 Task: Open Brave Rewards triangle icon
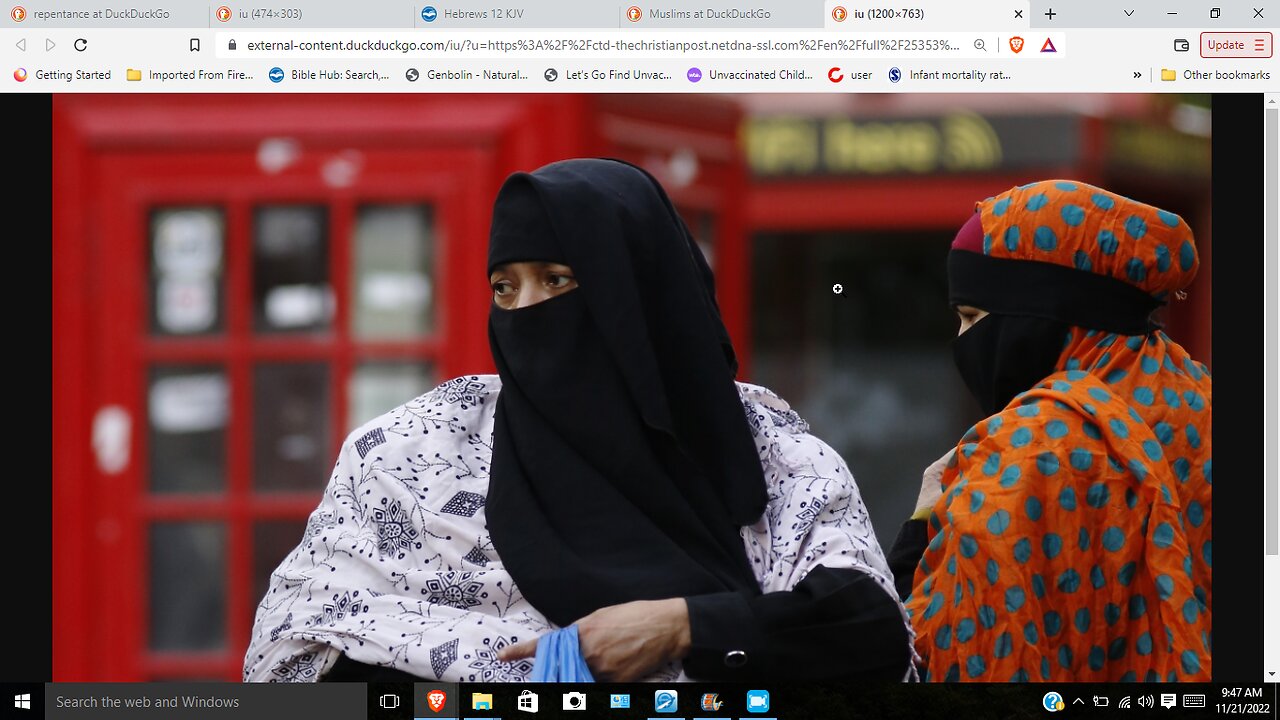pyautogui.click(x=1048, y=45)
